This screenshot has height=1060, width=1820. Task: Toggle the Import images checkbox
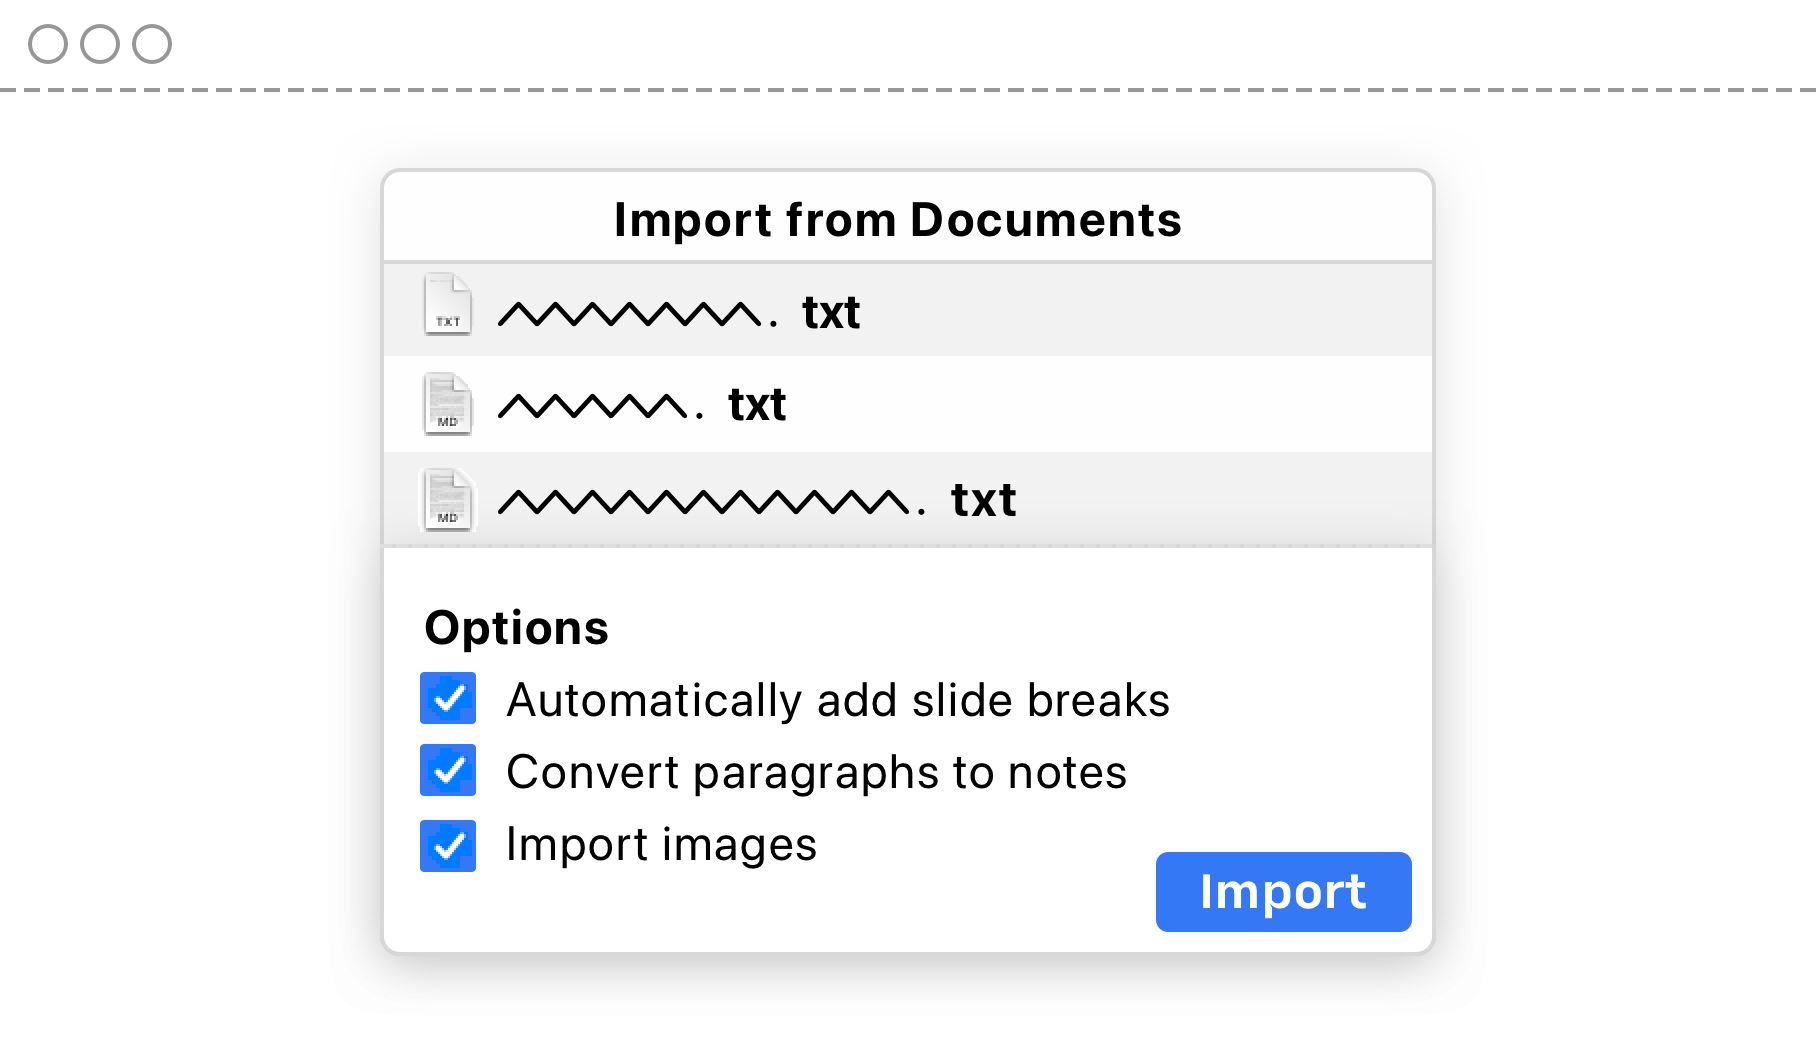pos(447,845)
